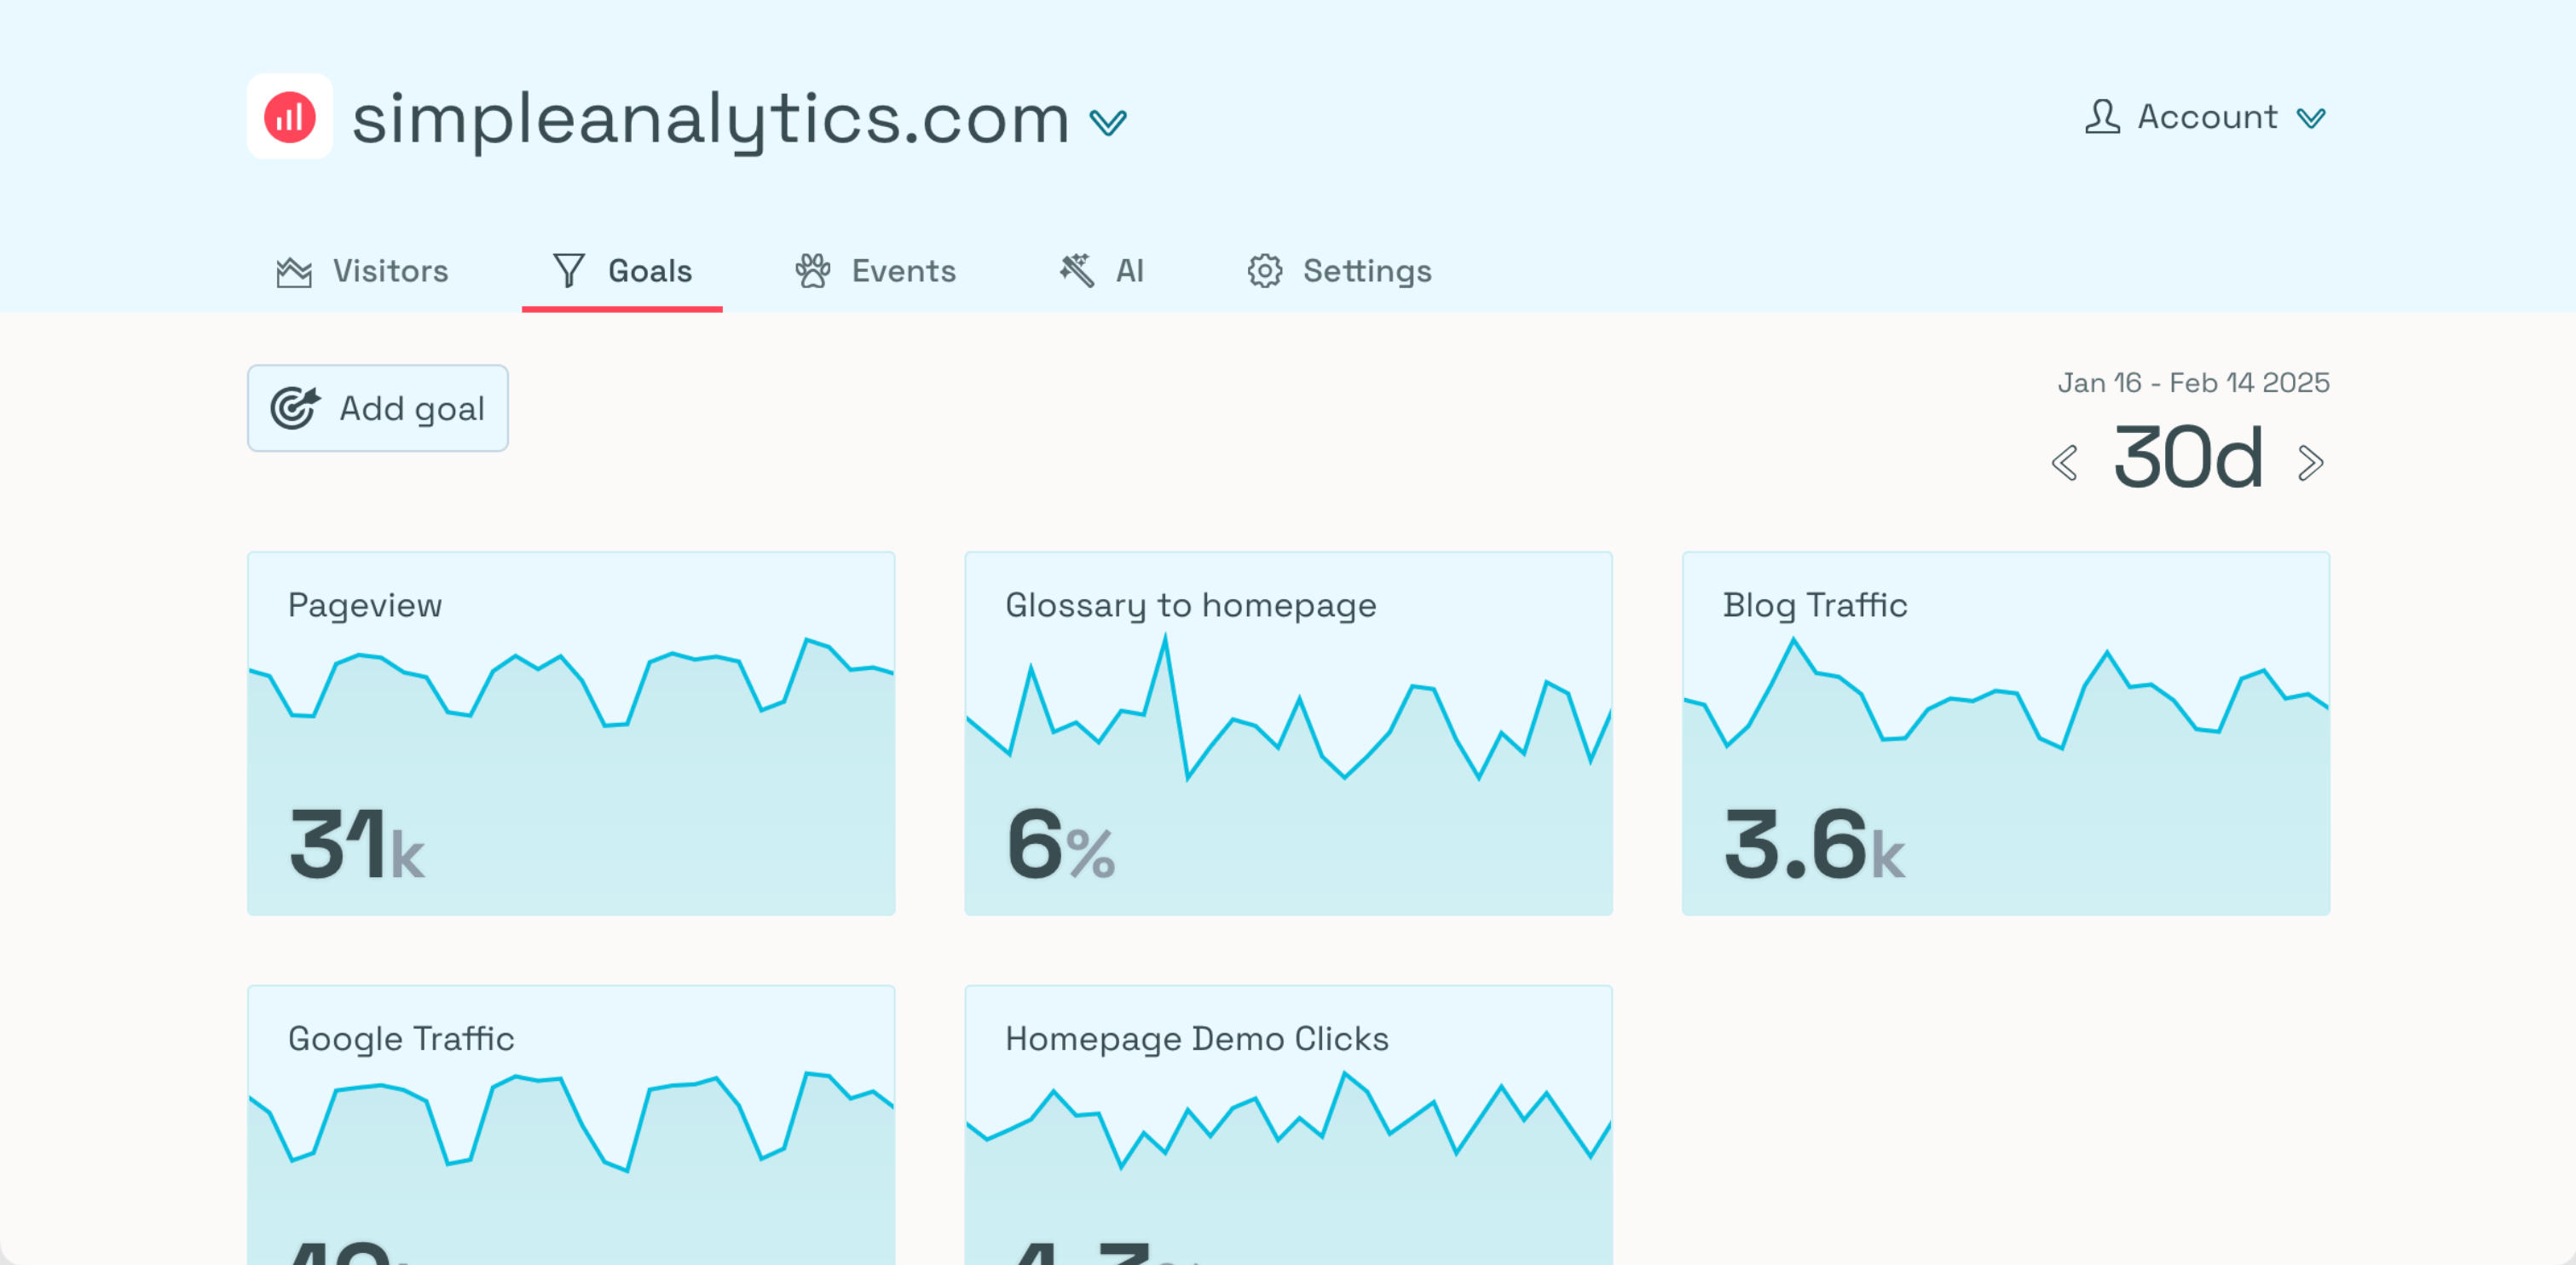Open the Glossary to homepage goal card

pos(1287,732)
